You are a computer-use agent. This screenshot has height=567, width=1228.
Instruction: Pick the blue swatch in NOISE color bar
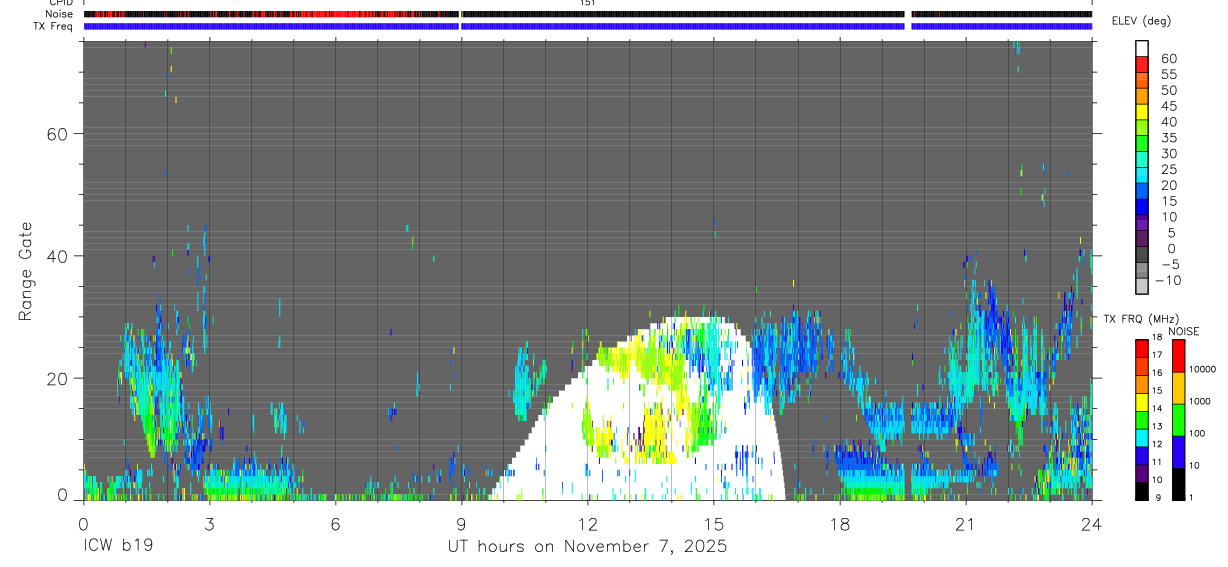pyautogui.click(x=1177, y=452)
